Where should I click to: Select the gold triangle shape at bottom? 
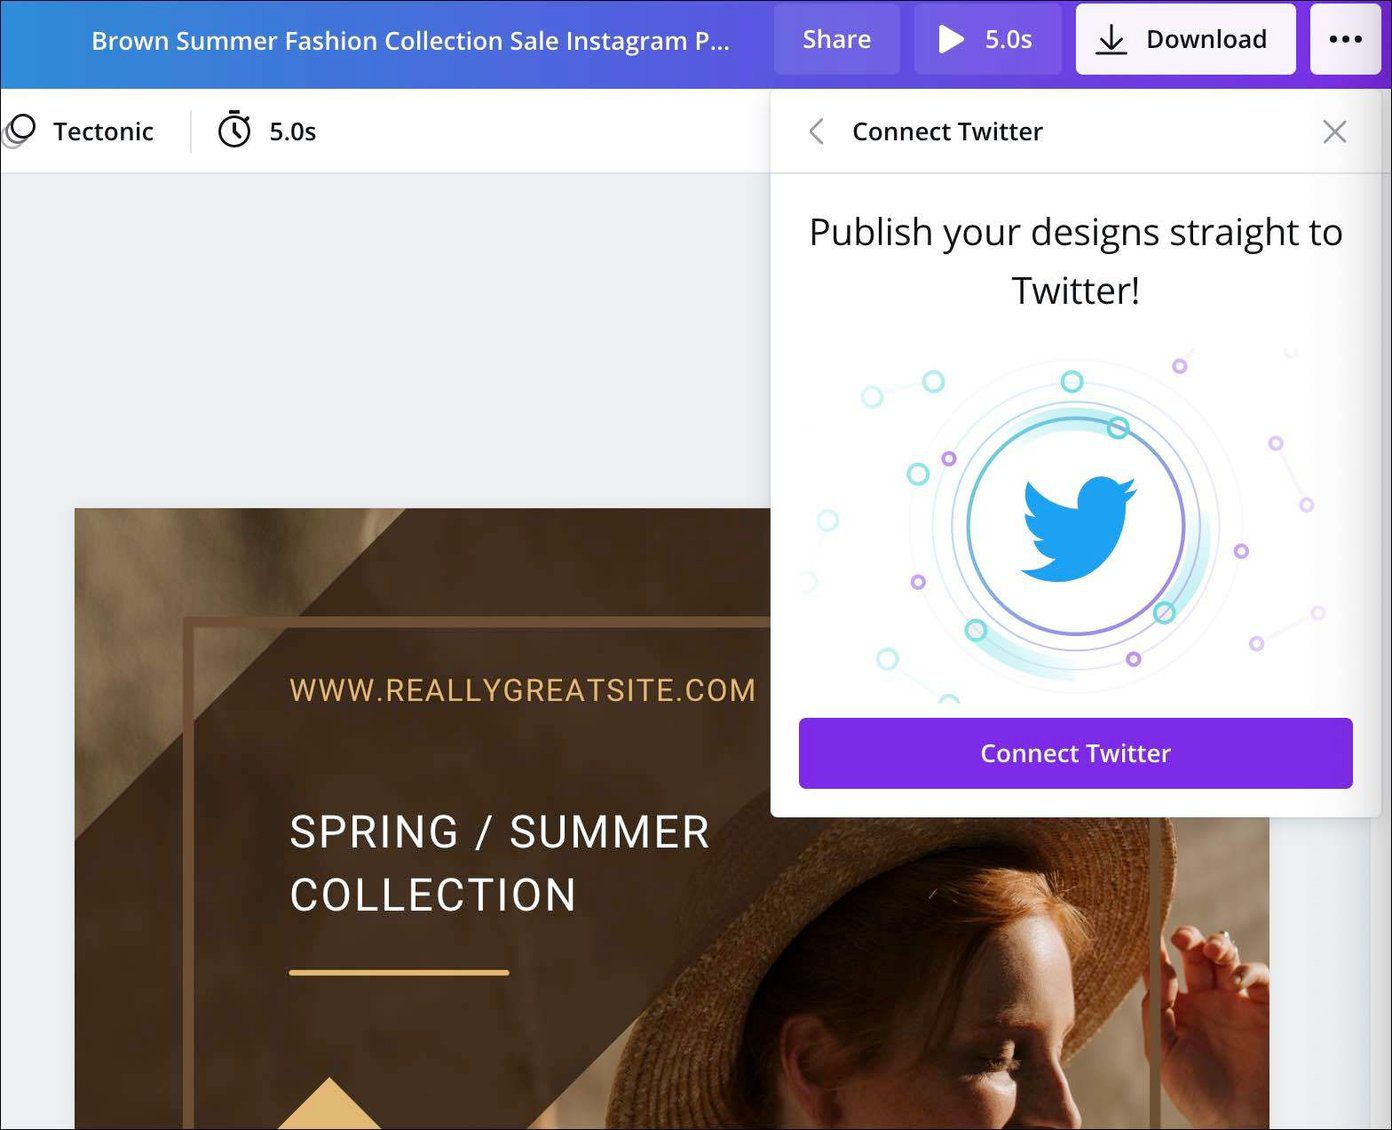click(x=330, y=1104)
